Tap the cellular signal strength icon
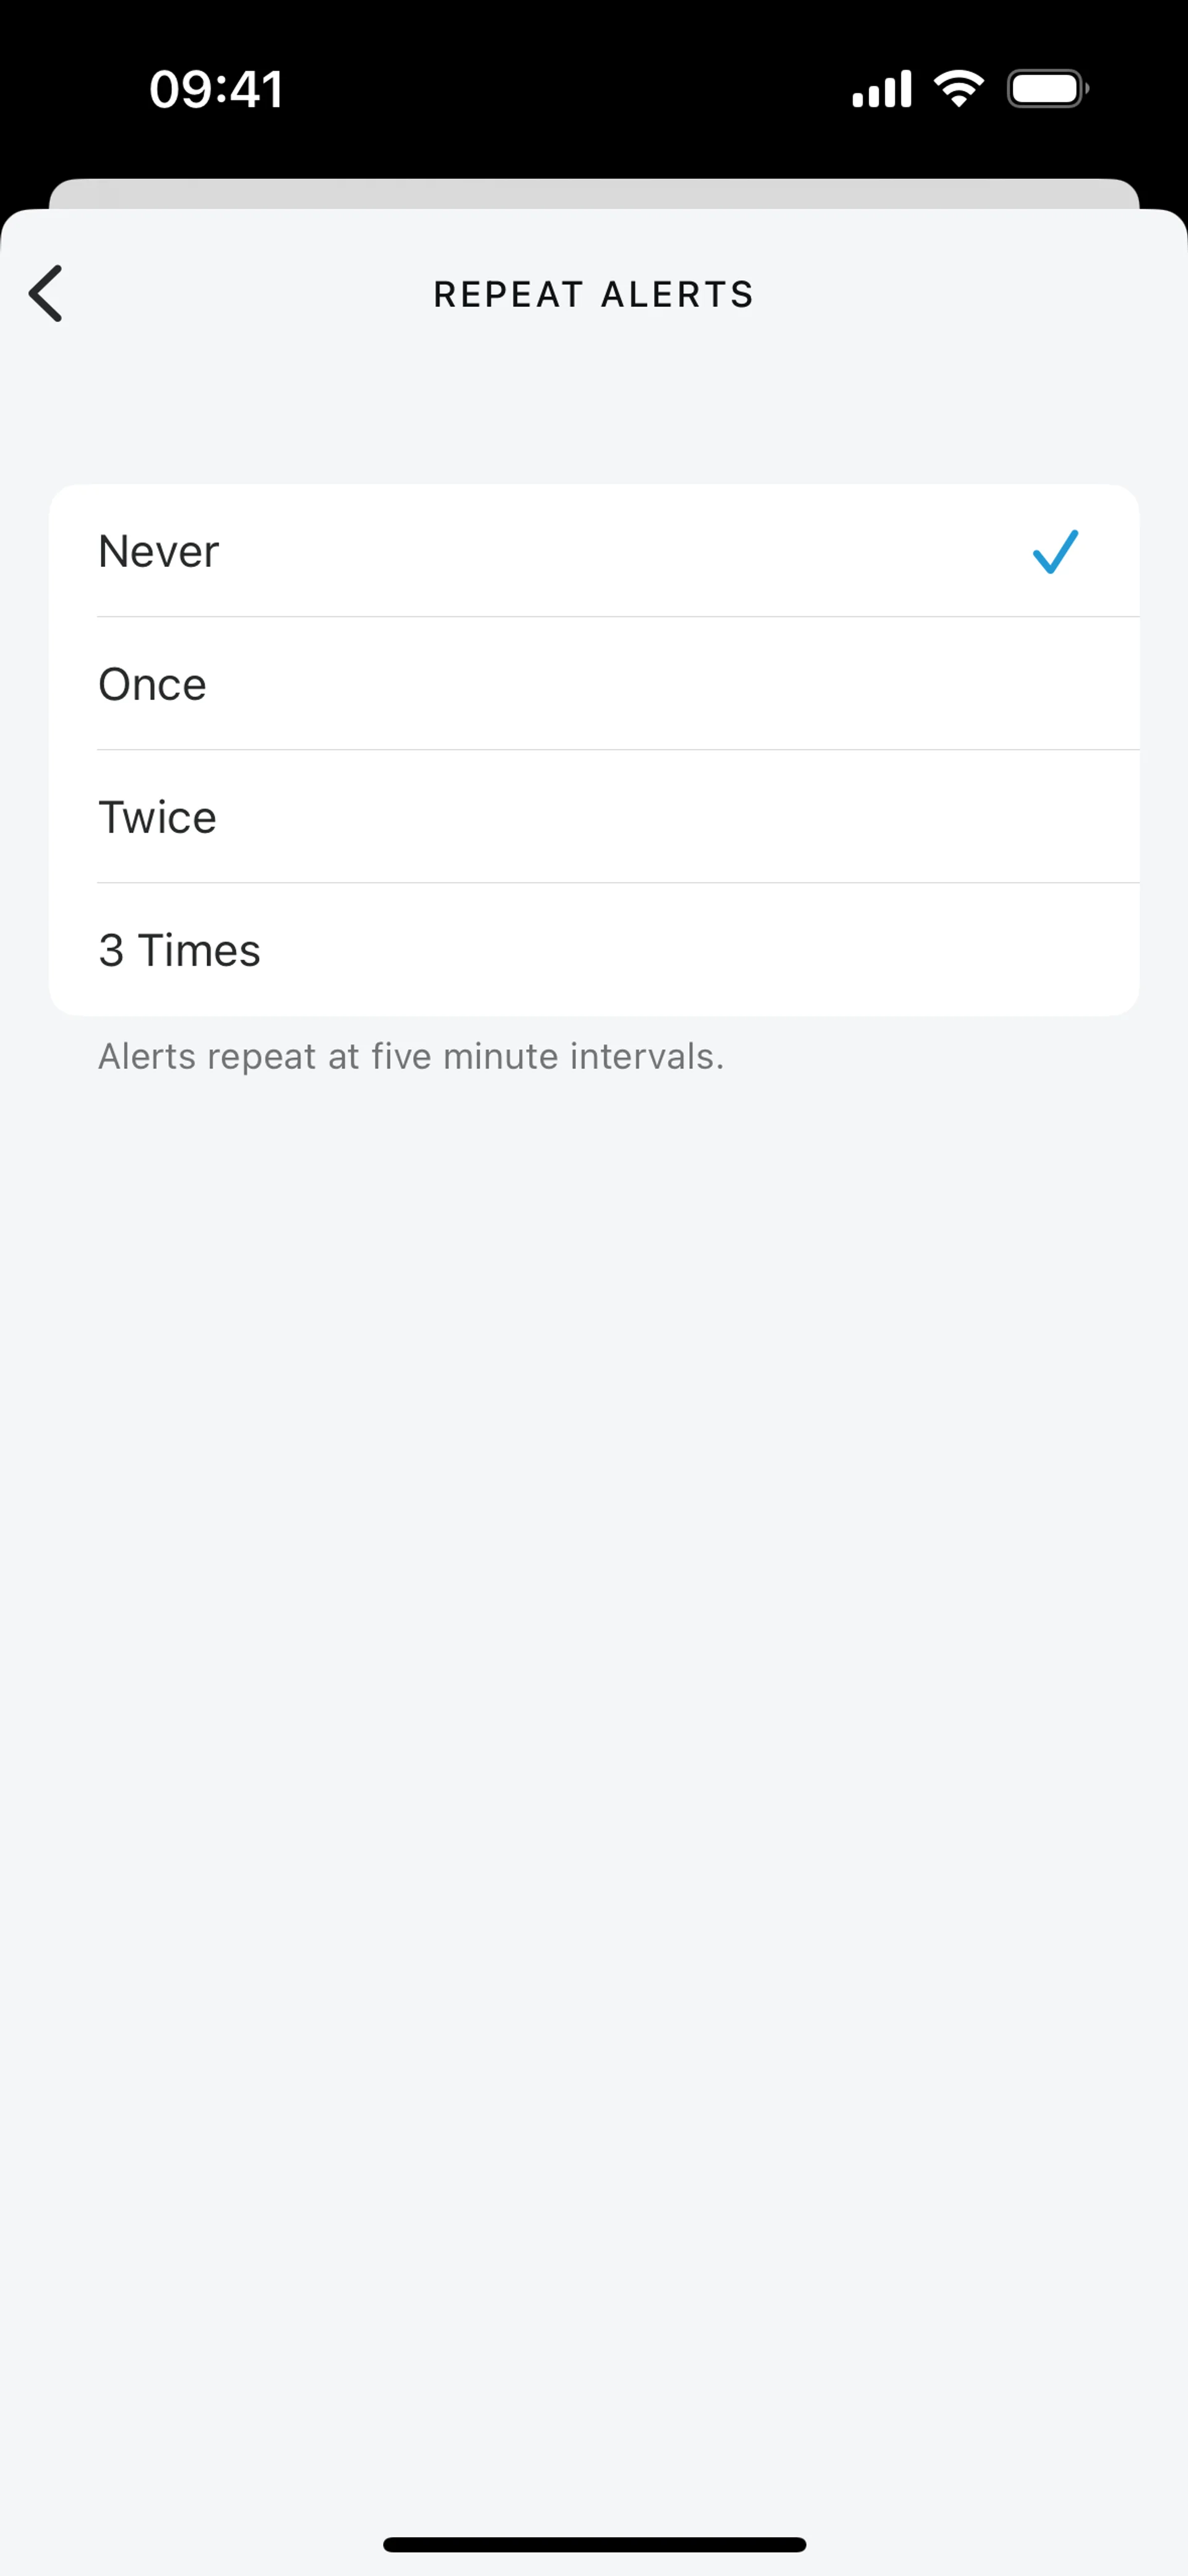The image size is (1188, 2576). click(x=881, y=89)
